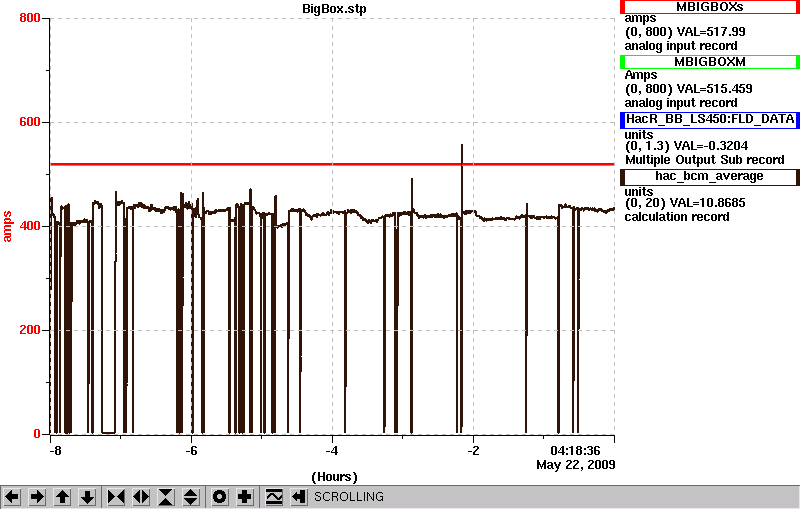Click the plus-sign toolbar button
Screen dimensions: 800x509
tap(245, 497)
